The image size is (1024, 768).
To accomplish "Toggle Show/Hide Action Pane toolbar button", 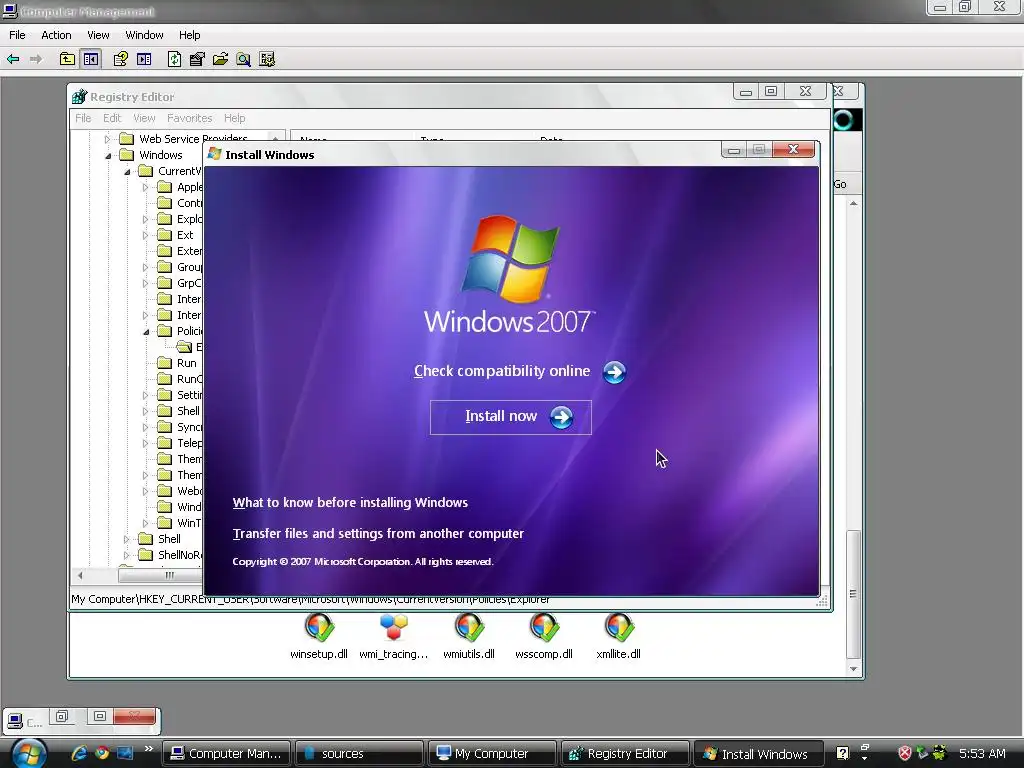I will 144,59.
